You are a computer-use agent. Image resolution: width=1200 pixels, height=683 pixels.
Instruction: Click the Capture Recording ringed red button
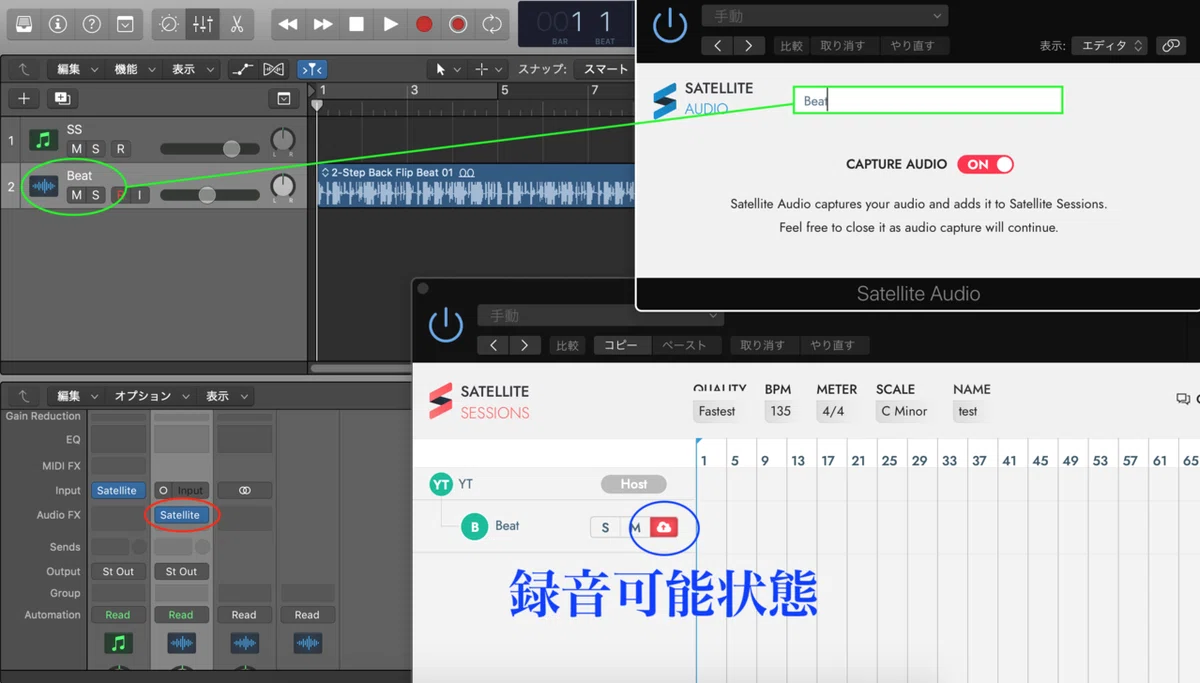pos(458,23)
